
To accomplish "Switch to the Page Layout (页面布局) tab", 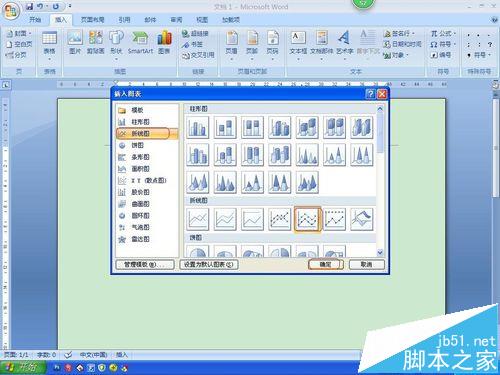I will point(92,20).
